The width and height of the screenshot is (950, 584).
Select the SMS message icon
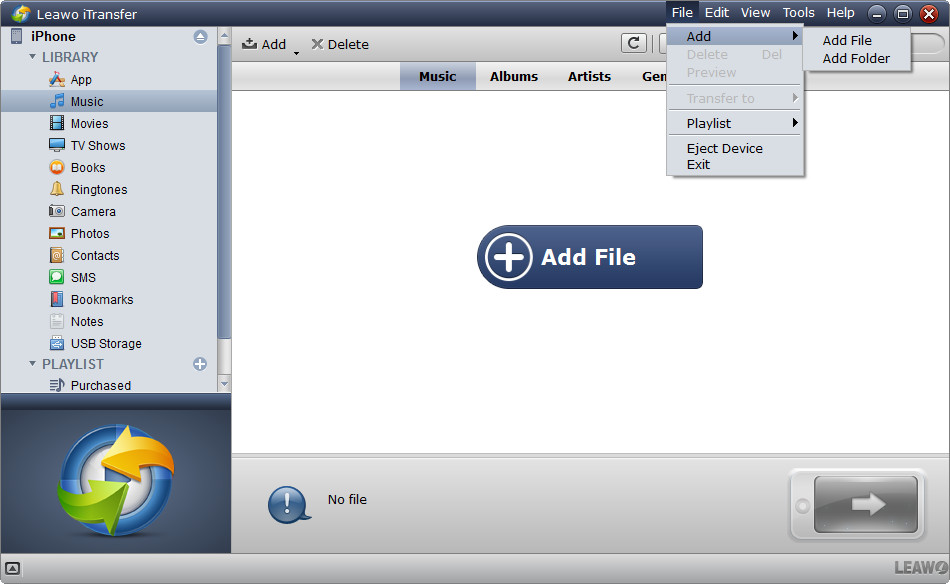pos(57,277)
